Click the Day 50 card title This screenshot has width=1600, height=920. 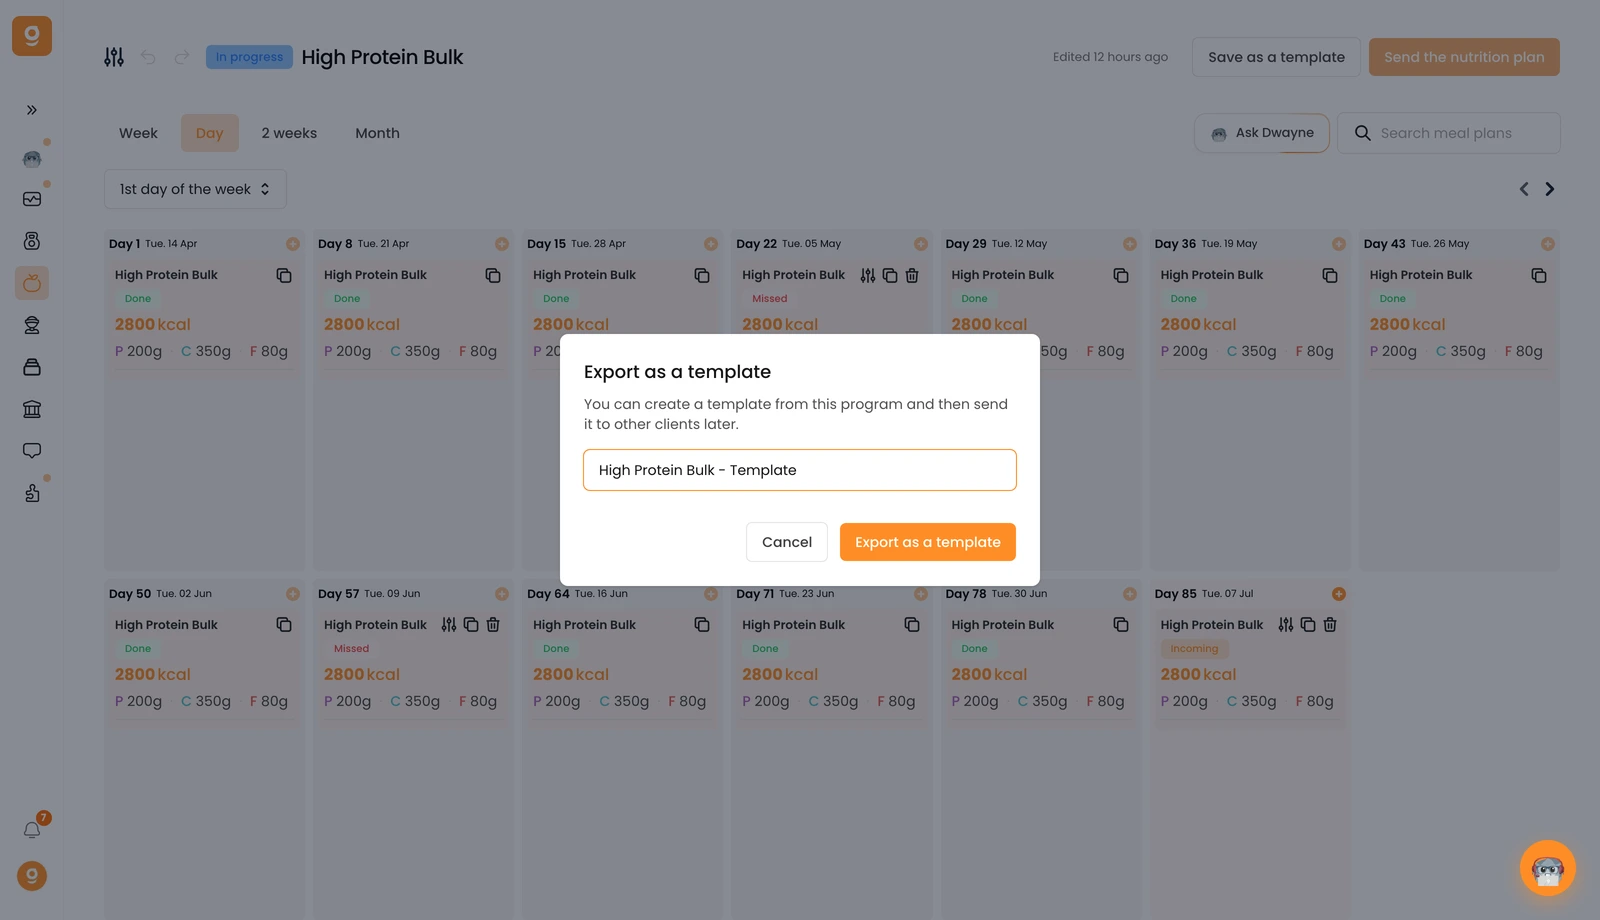pyautogui.click(x=166, y=625)
